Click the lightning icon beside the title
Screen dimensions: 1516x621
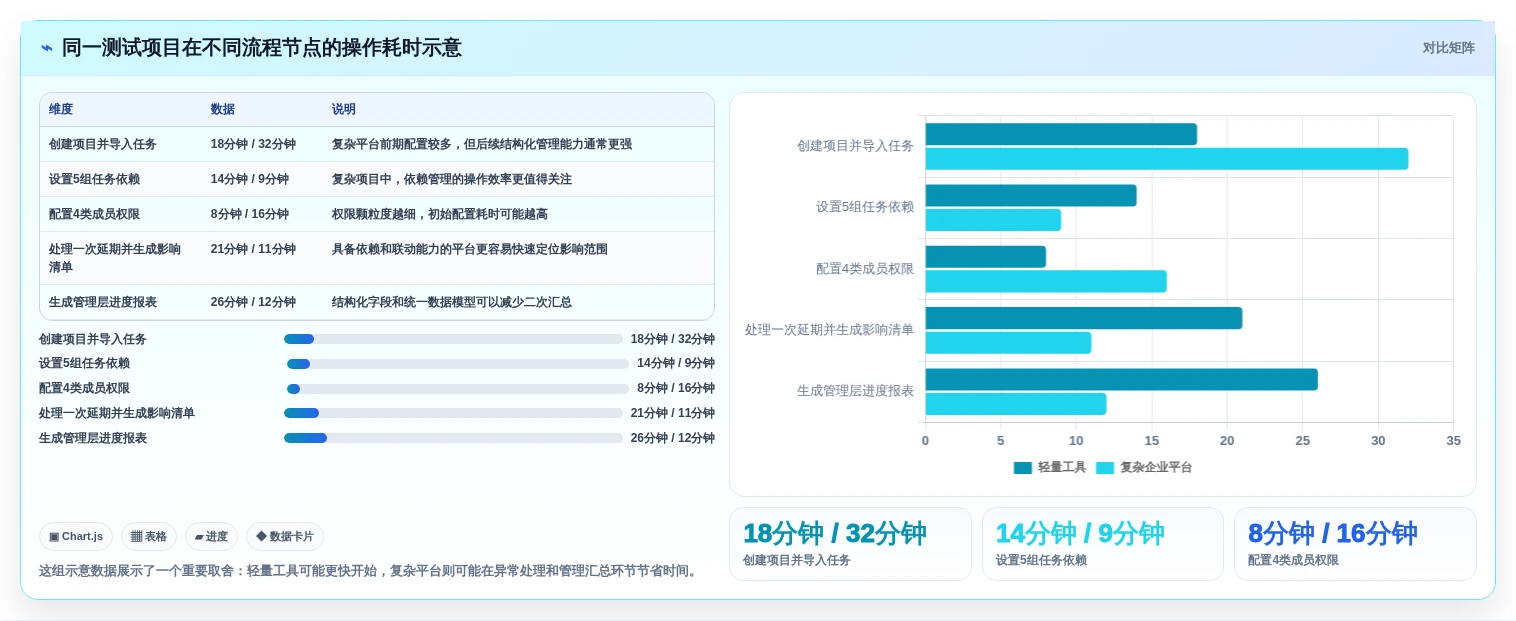click(47, 48)
